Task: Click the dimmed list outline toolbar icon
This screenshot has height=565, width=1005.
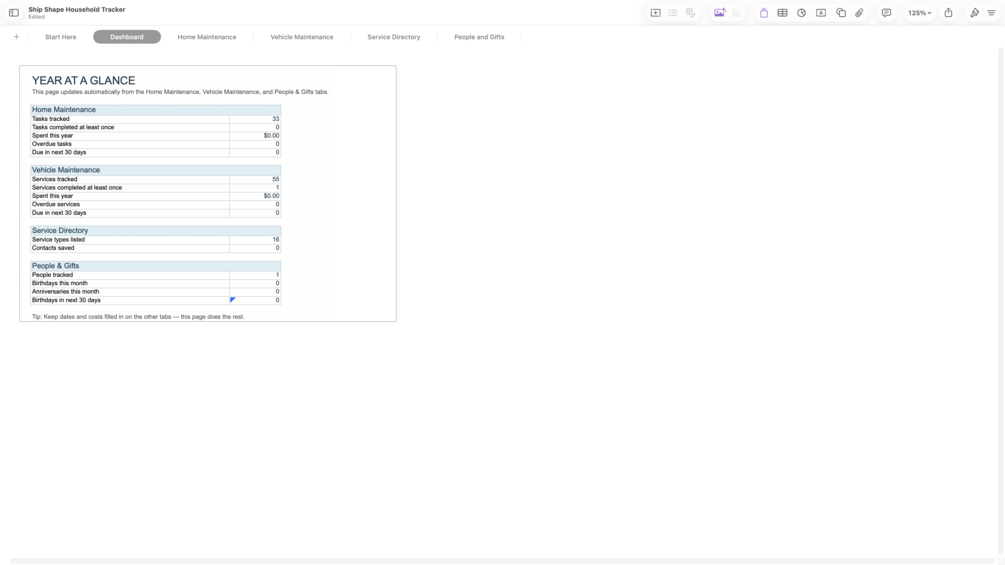Action: click(673, 13)
